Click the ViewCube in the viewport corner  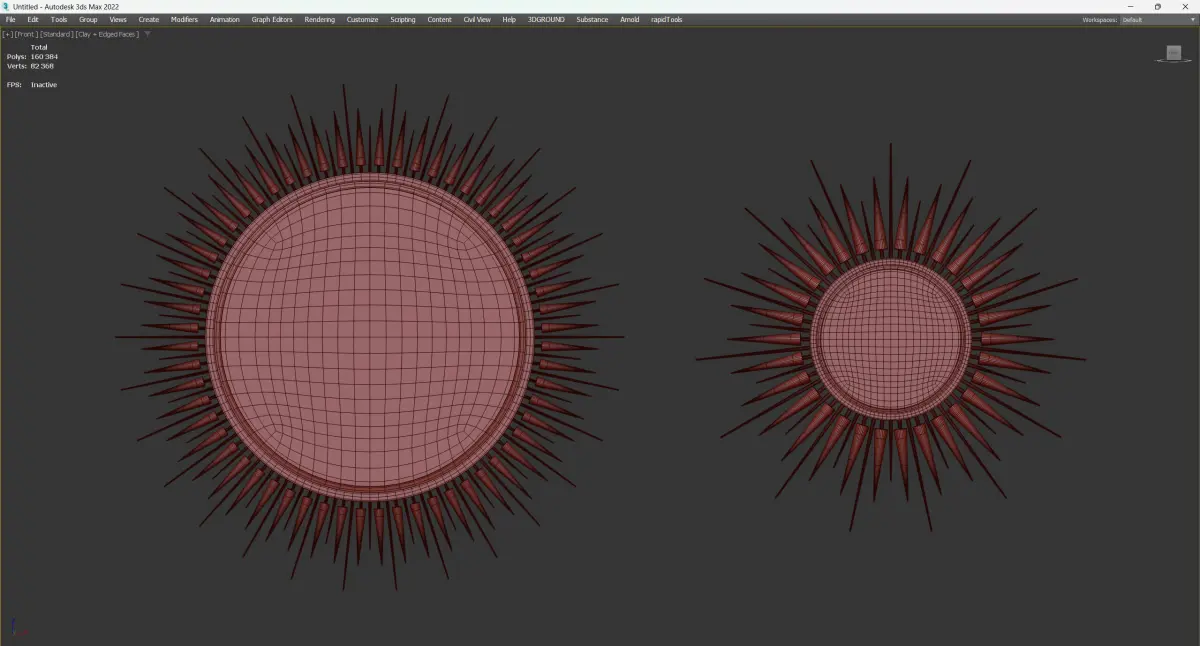point(1174,53)
